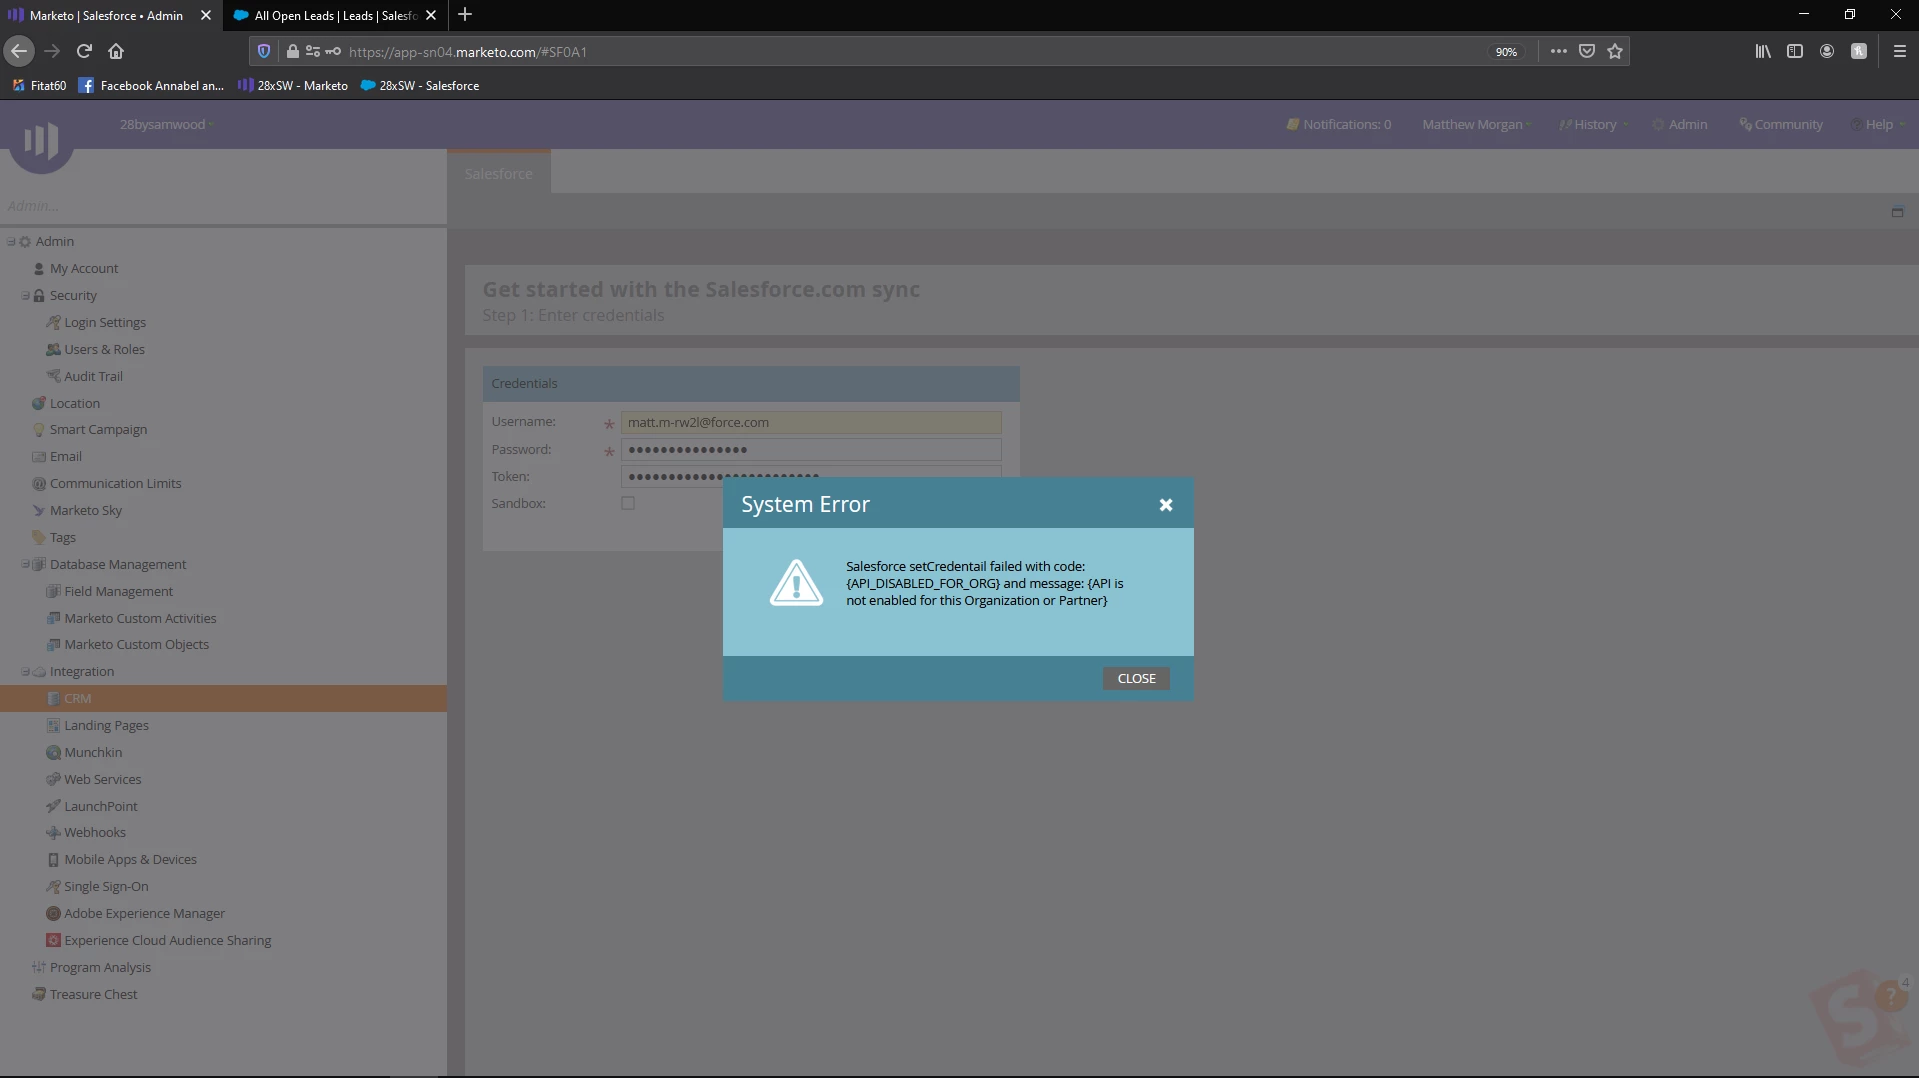This screenshot has width=1919, height=1078.
Task: Click the Web Services icon
Action: click(53, 779)
